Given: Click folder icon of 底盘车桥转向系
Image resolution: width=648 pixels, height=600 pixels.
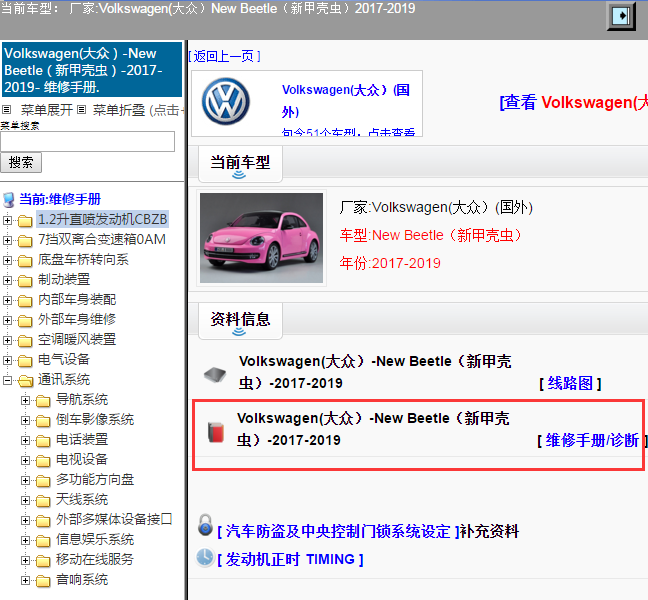Looking at the screenshot, I should coord(25,261).
